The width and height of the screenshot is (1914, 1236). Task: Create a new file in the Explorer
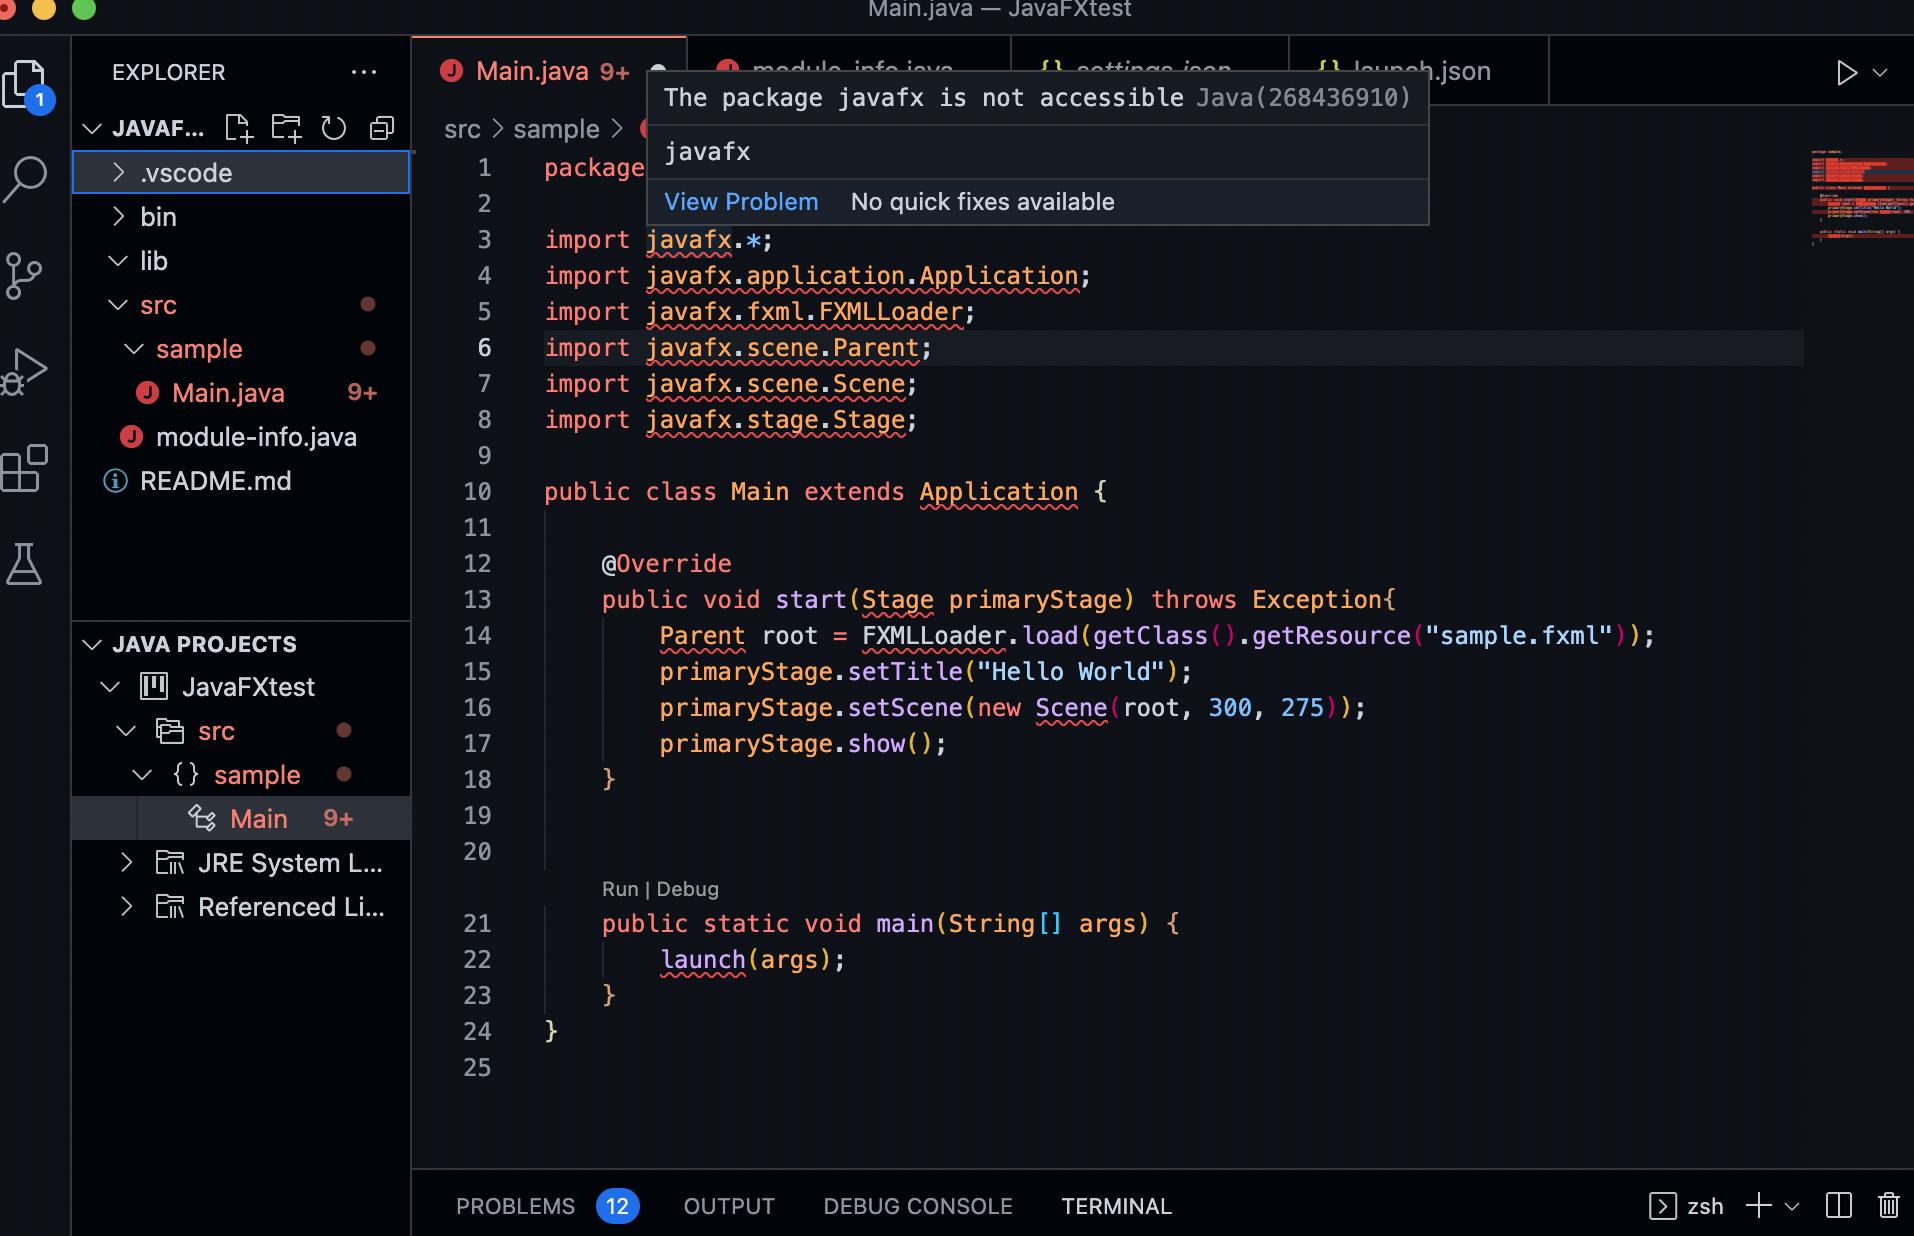237,128
